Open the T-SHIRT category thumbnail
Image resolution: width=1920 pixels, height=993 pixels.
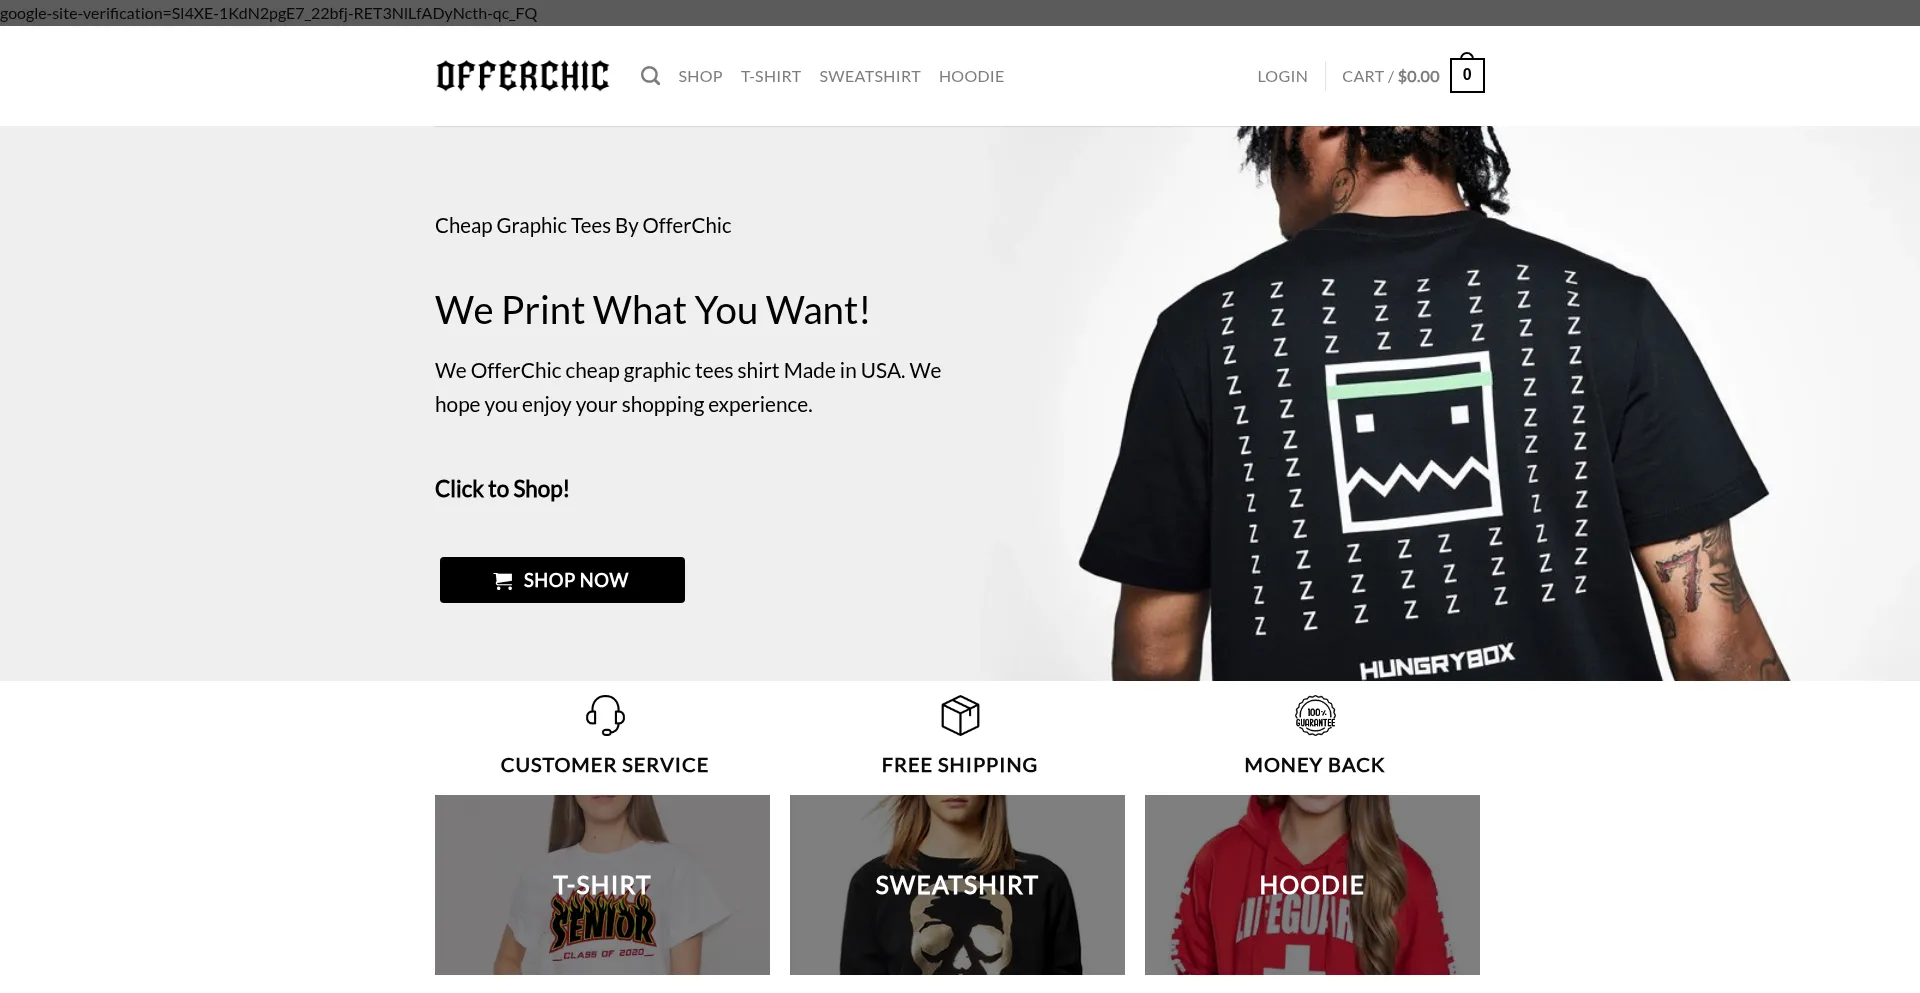pyautogui.click(x=602, y=885)
